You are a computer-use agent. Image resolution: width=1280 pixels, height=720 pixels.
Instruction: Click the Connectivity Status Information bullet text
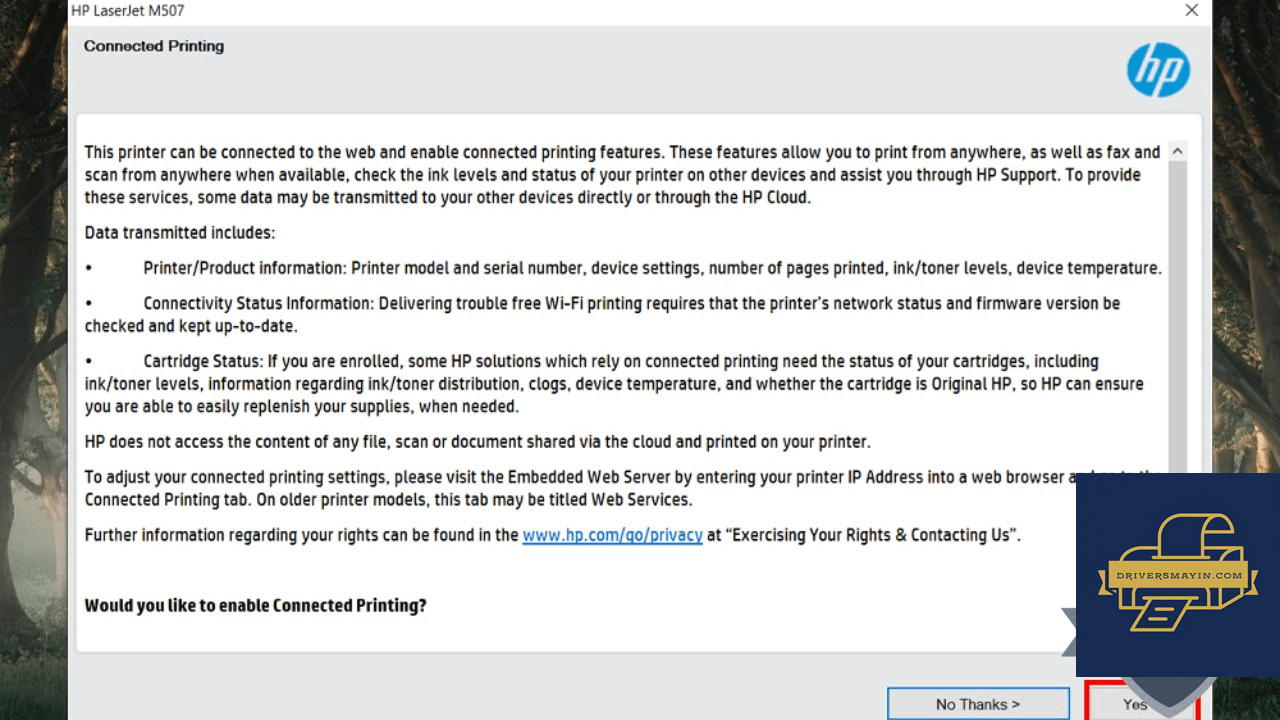click(602, 314)
